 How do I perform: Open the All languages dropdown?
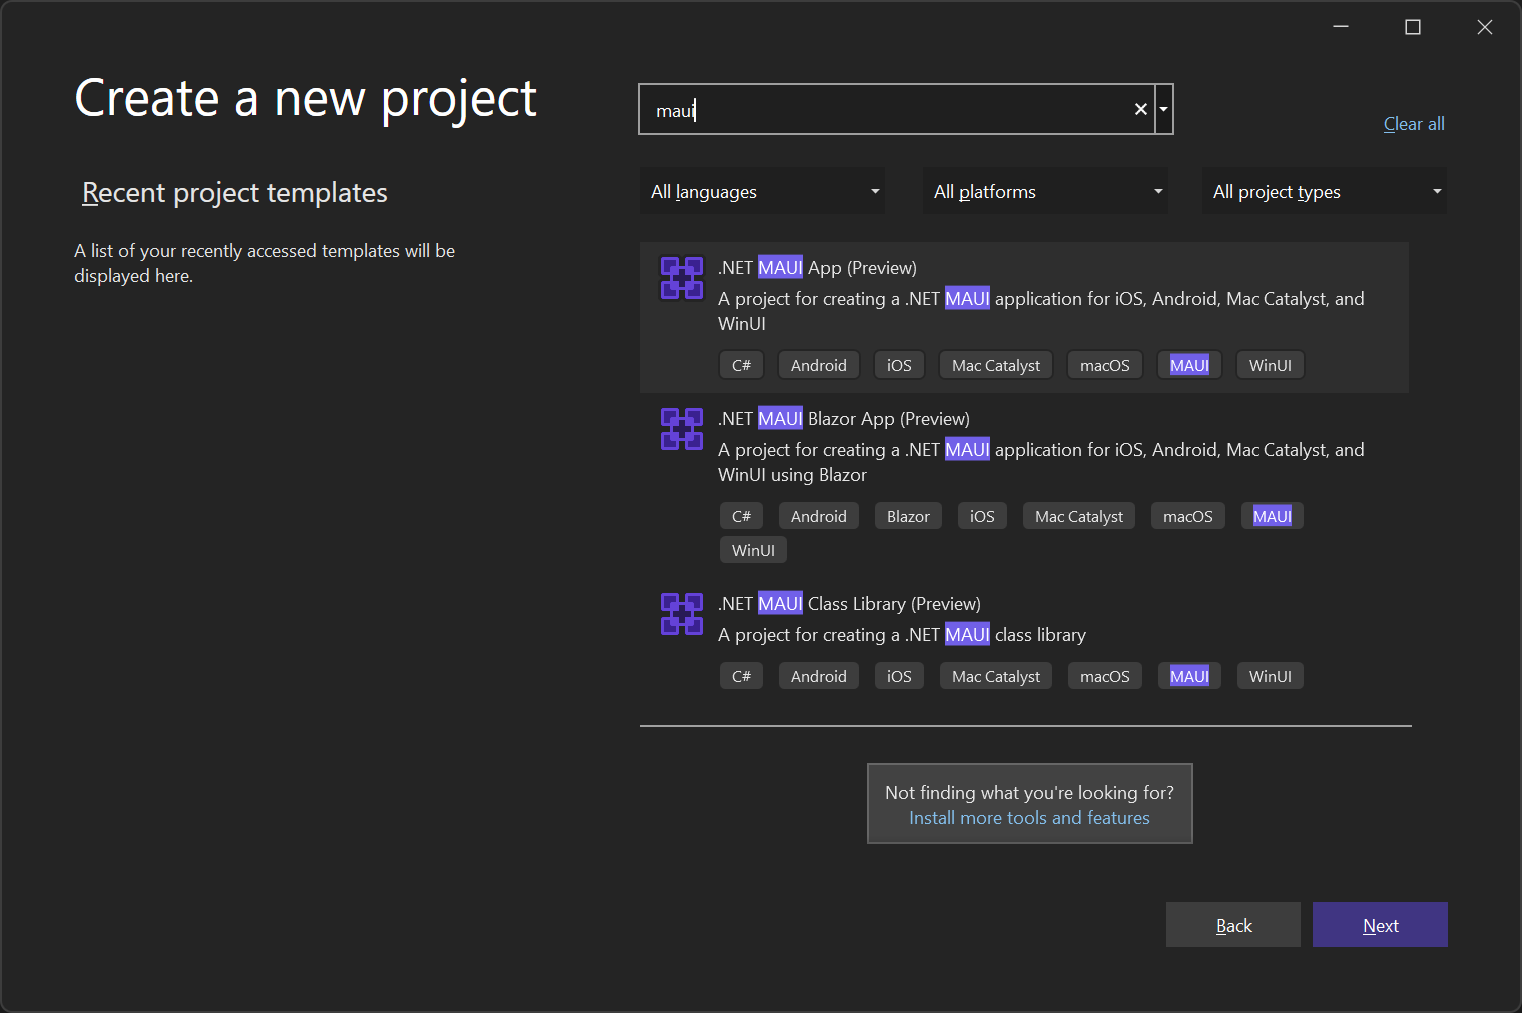tap(762, 191)
